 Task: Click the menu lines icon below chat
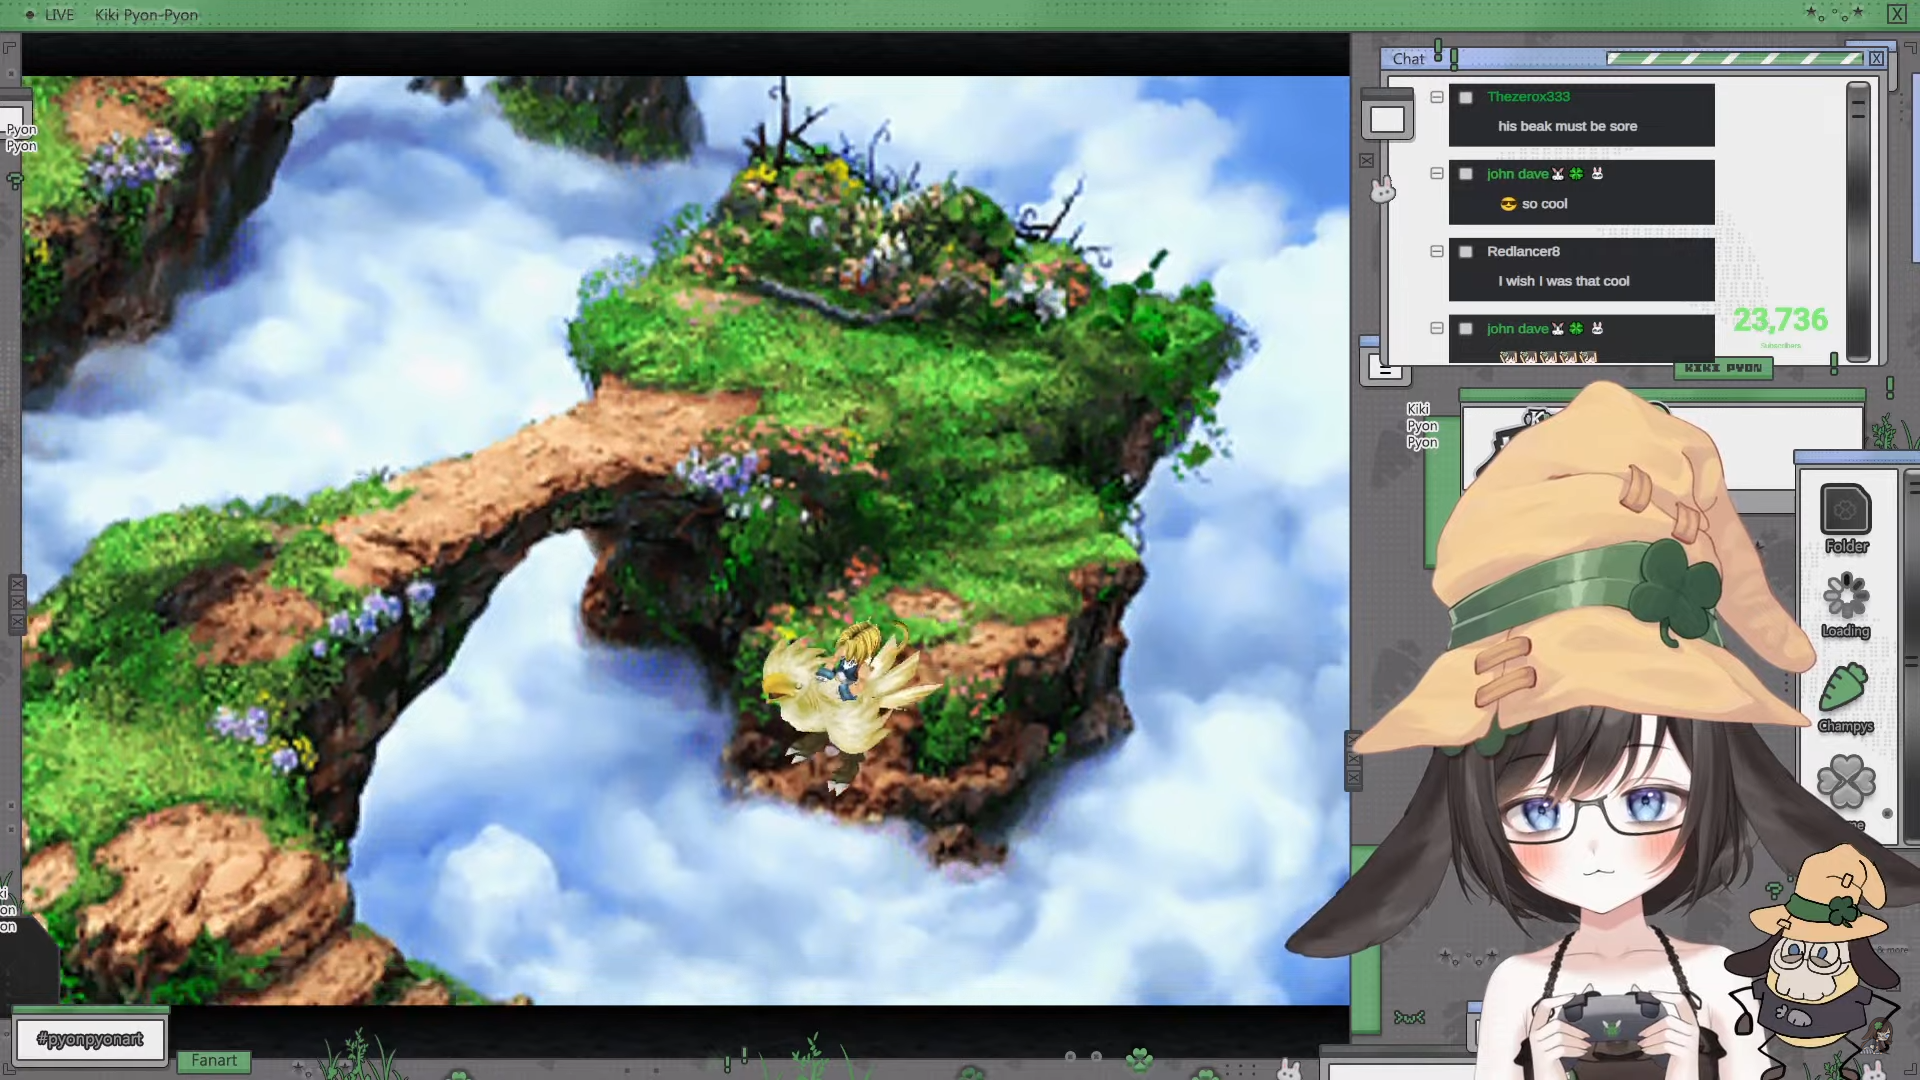coord(1386,369)
